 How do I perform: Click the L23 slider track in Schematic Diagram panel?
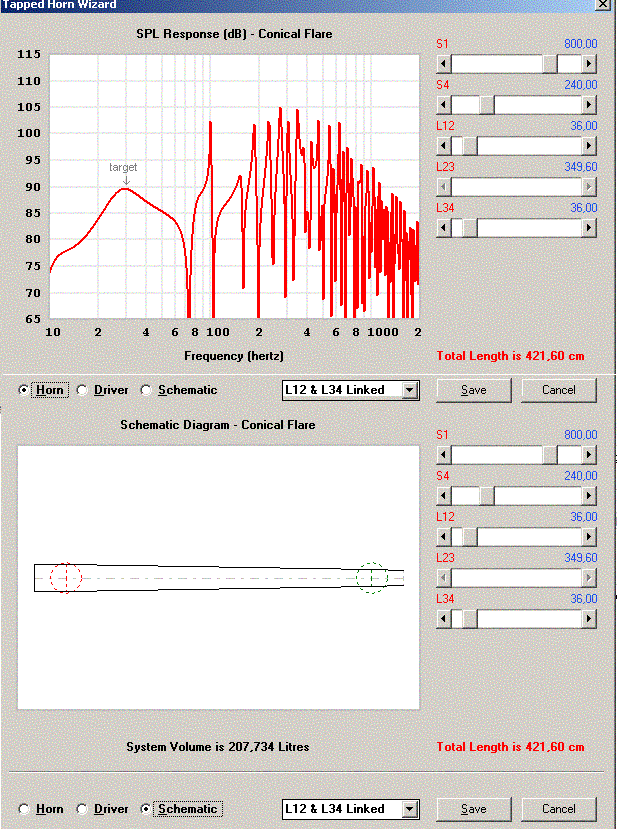(516, 578)
